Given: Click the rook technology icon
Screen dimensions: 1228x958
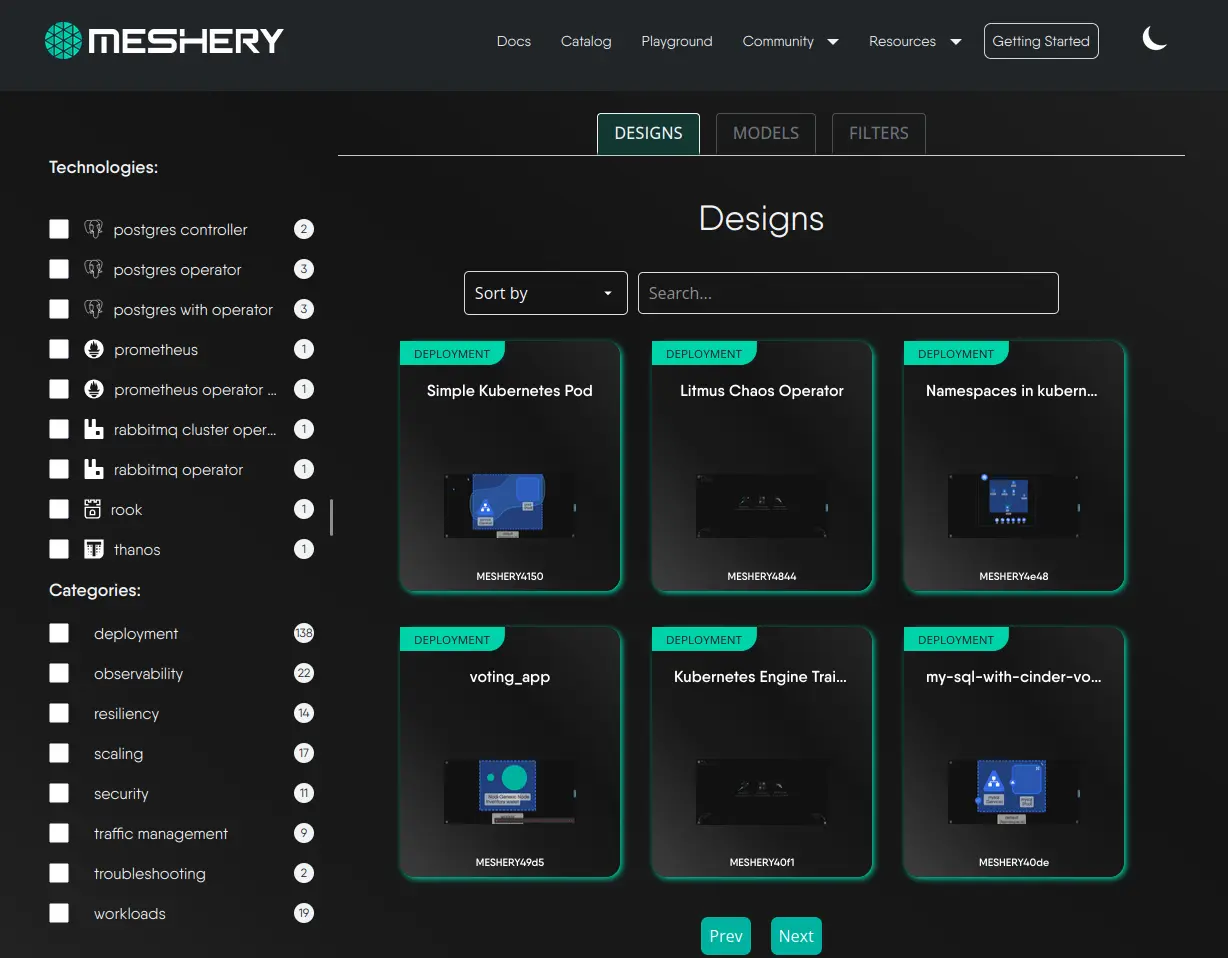Looking at the screenshot, I should (92, 509).
